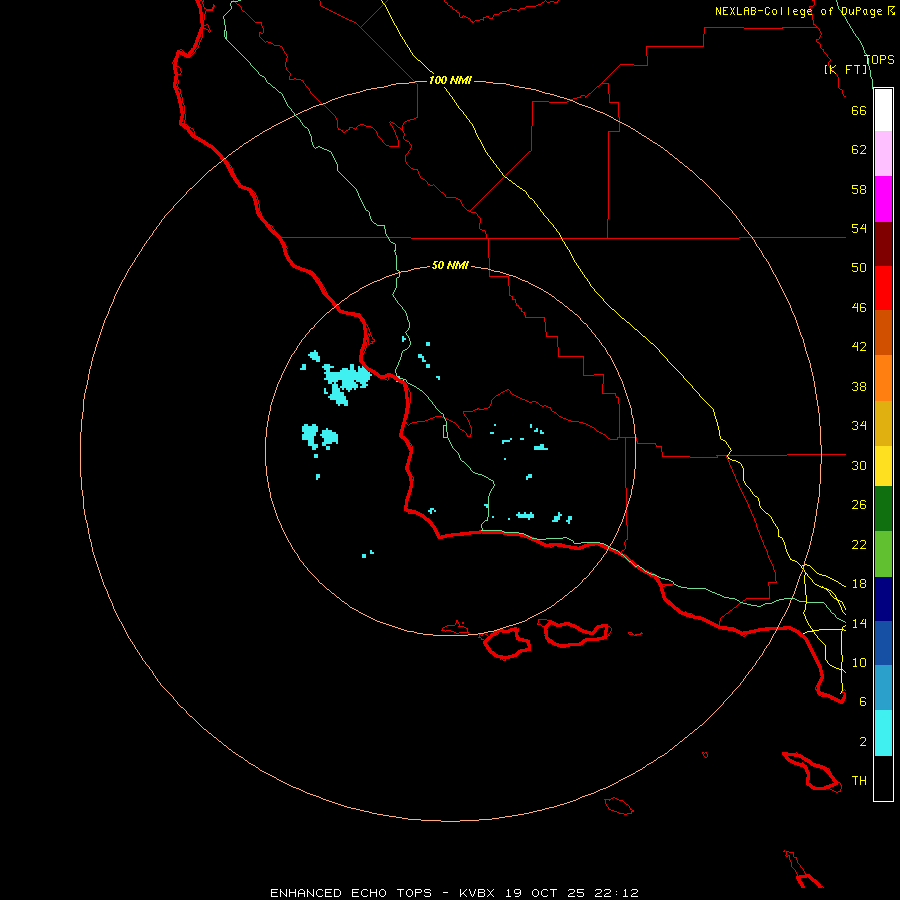Pick the dark green legend swatch
This screenshot has height=900, width=900.
[x=883, y=509]
